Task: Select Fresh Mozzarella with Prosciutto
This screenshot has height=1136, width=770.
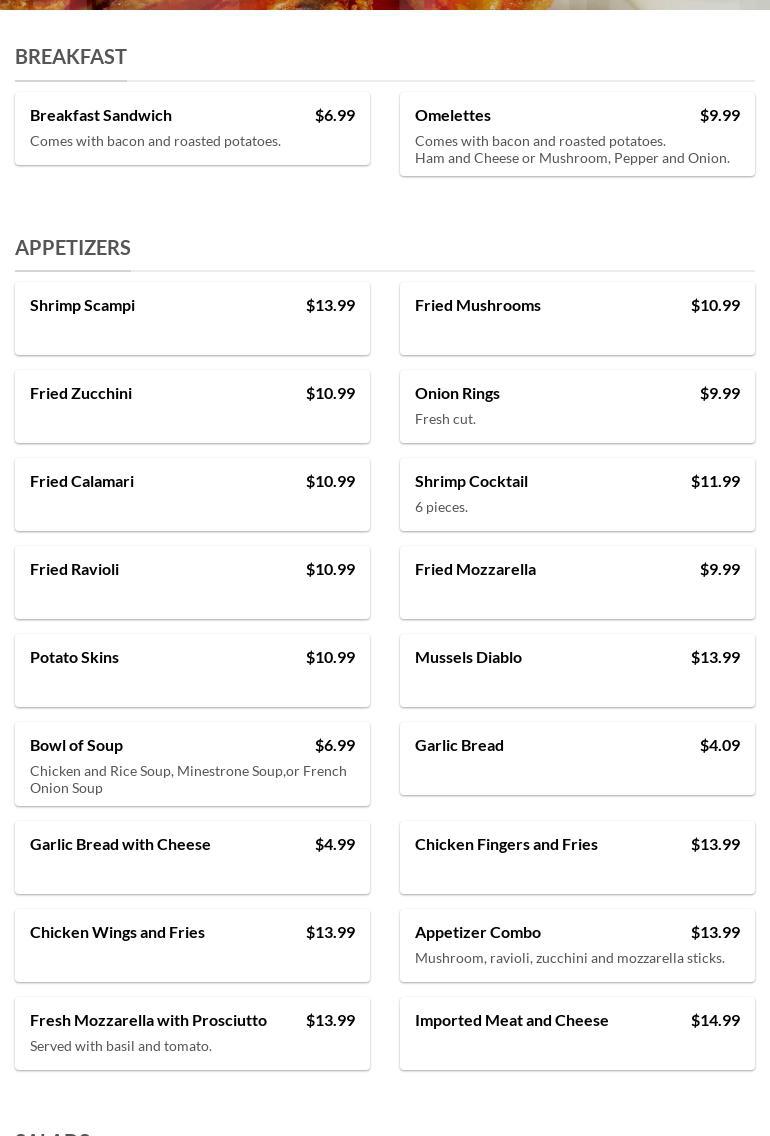Action: click(x=192, y=1033)
